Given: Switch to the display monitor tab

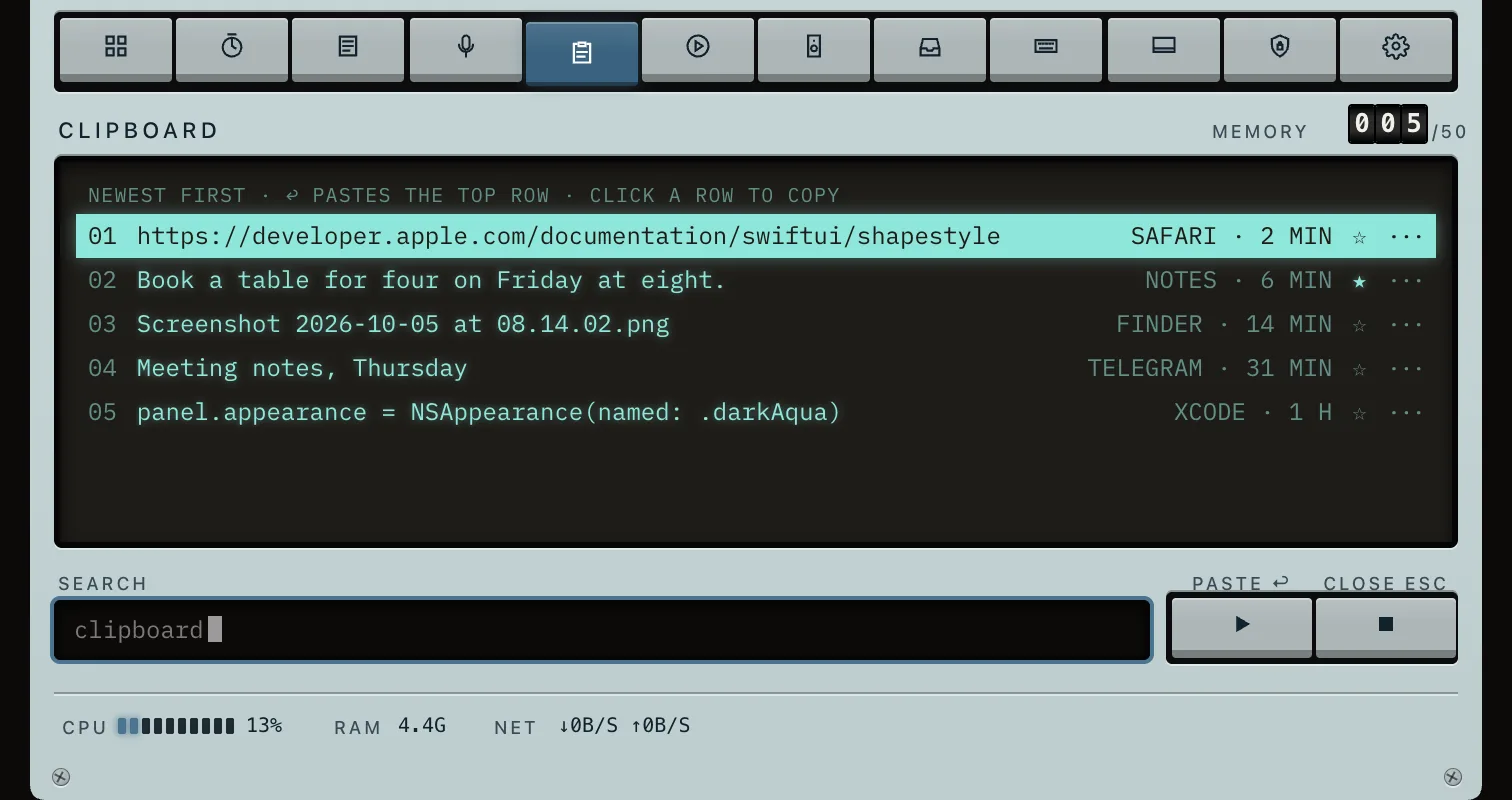Looking at the screenshot, I should point(1164,48).
